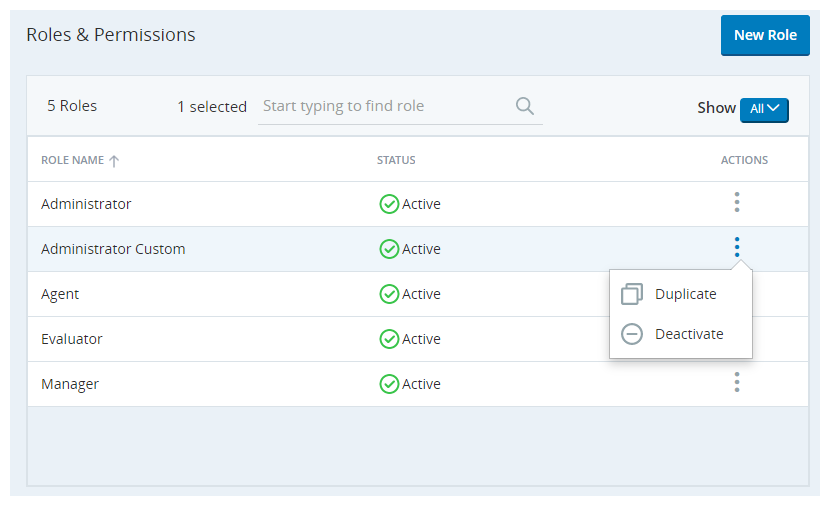Sort by the Role Name column header
Image resolution: width=832 pixels, height=508 pixels.
pyautogui.click(x=73, y=160)
